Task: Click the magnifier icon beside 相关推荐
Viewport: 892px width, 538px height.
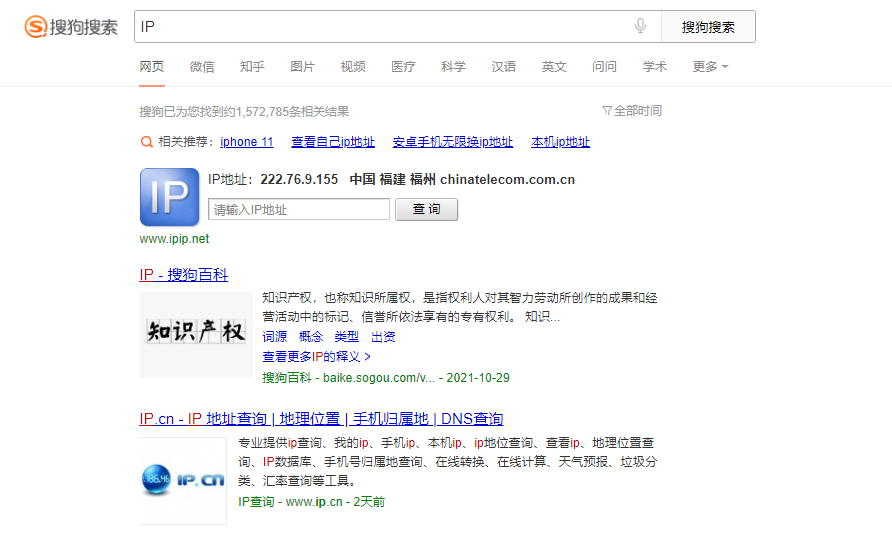Action: pos(147,142)
